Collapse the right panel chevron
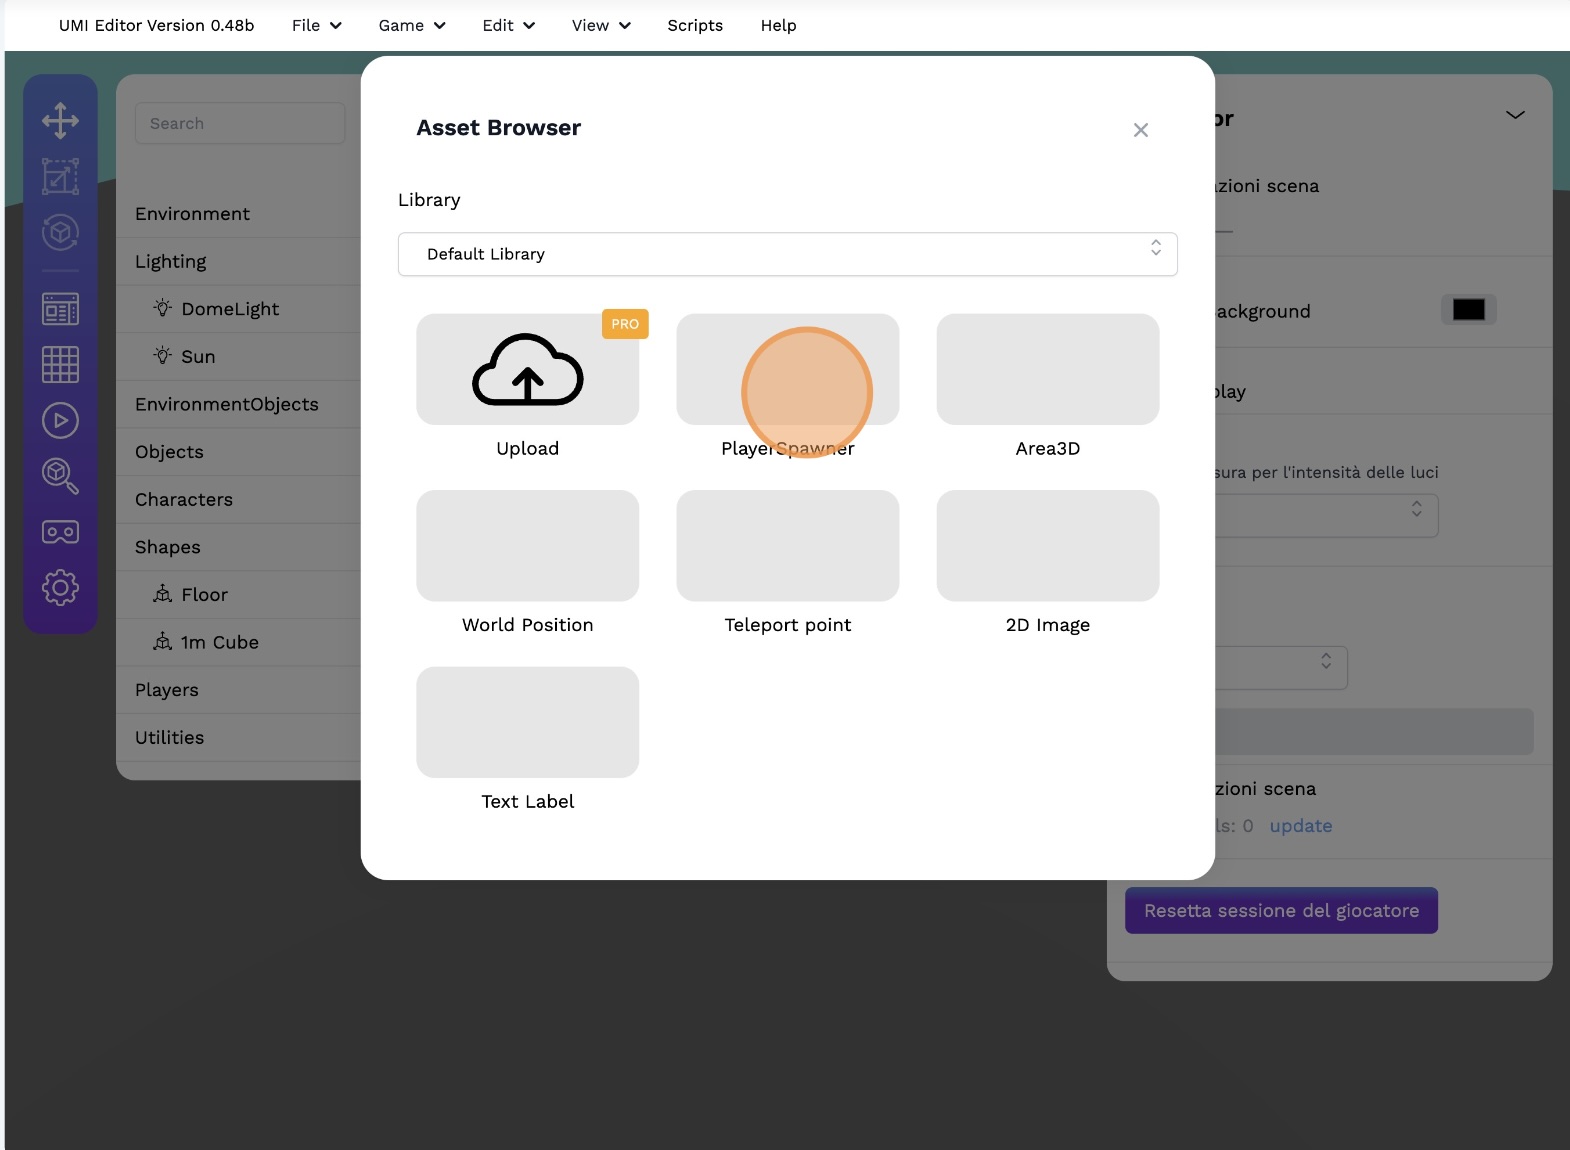Screen dimensions: 1570x1150 pos(1515,115)
